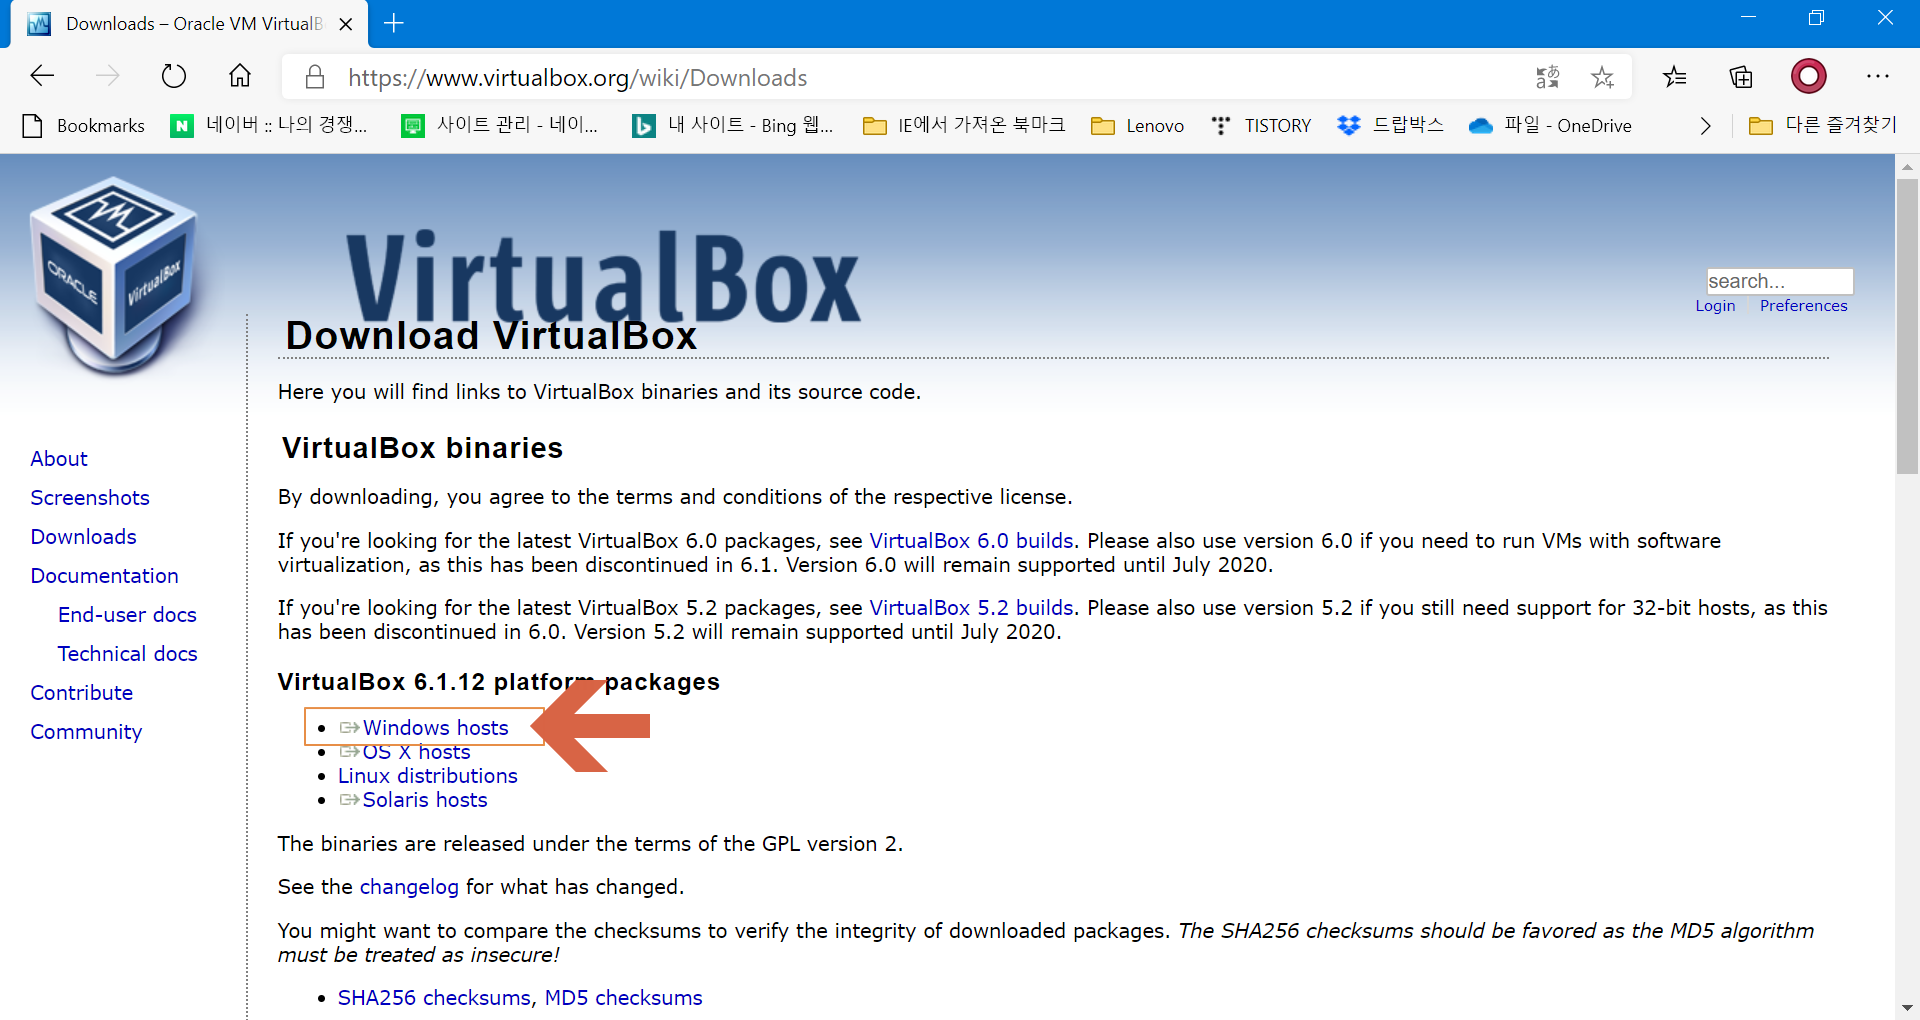The width and height of the screenshot is (1920, 1020).
Task: Open the Collections panel
Action: tap(1741, 77)
